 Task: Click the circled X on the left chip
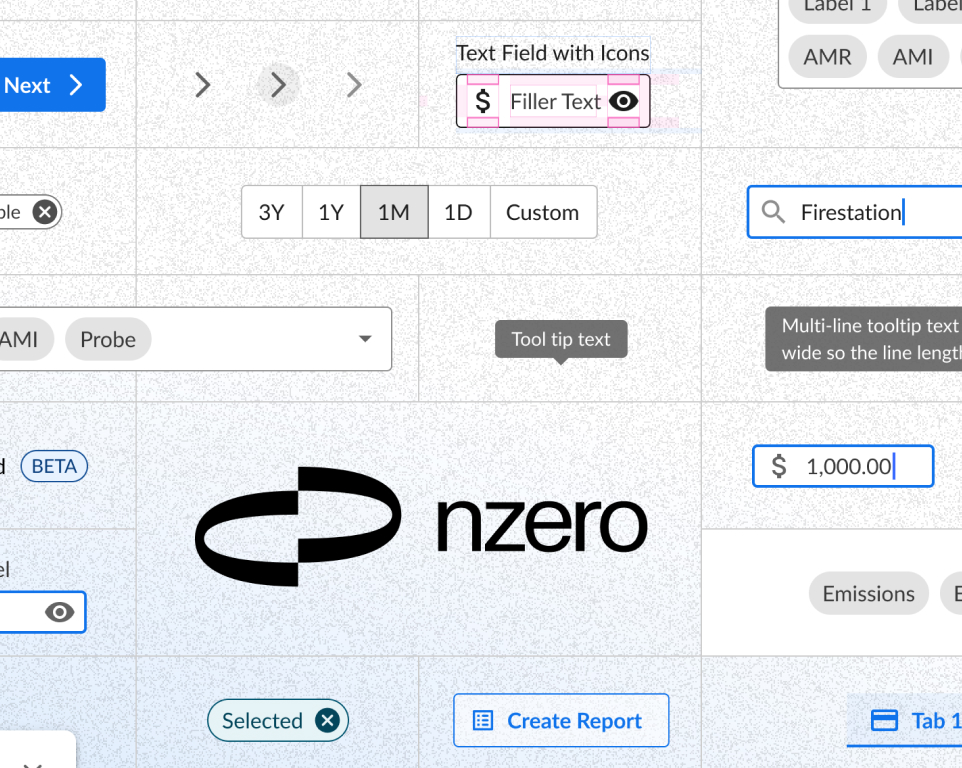click(44, 212)
